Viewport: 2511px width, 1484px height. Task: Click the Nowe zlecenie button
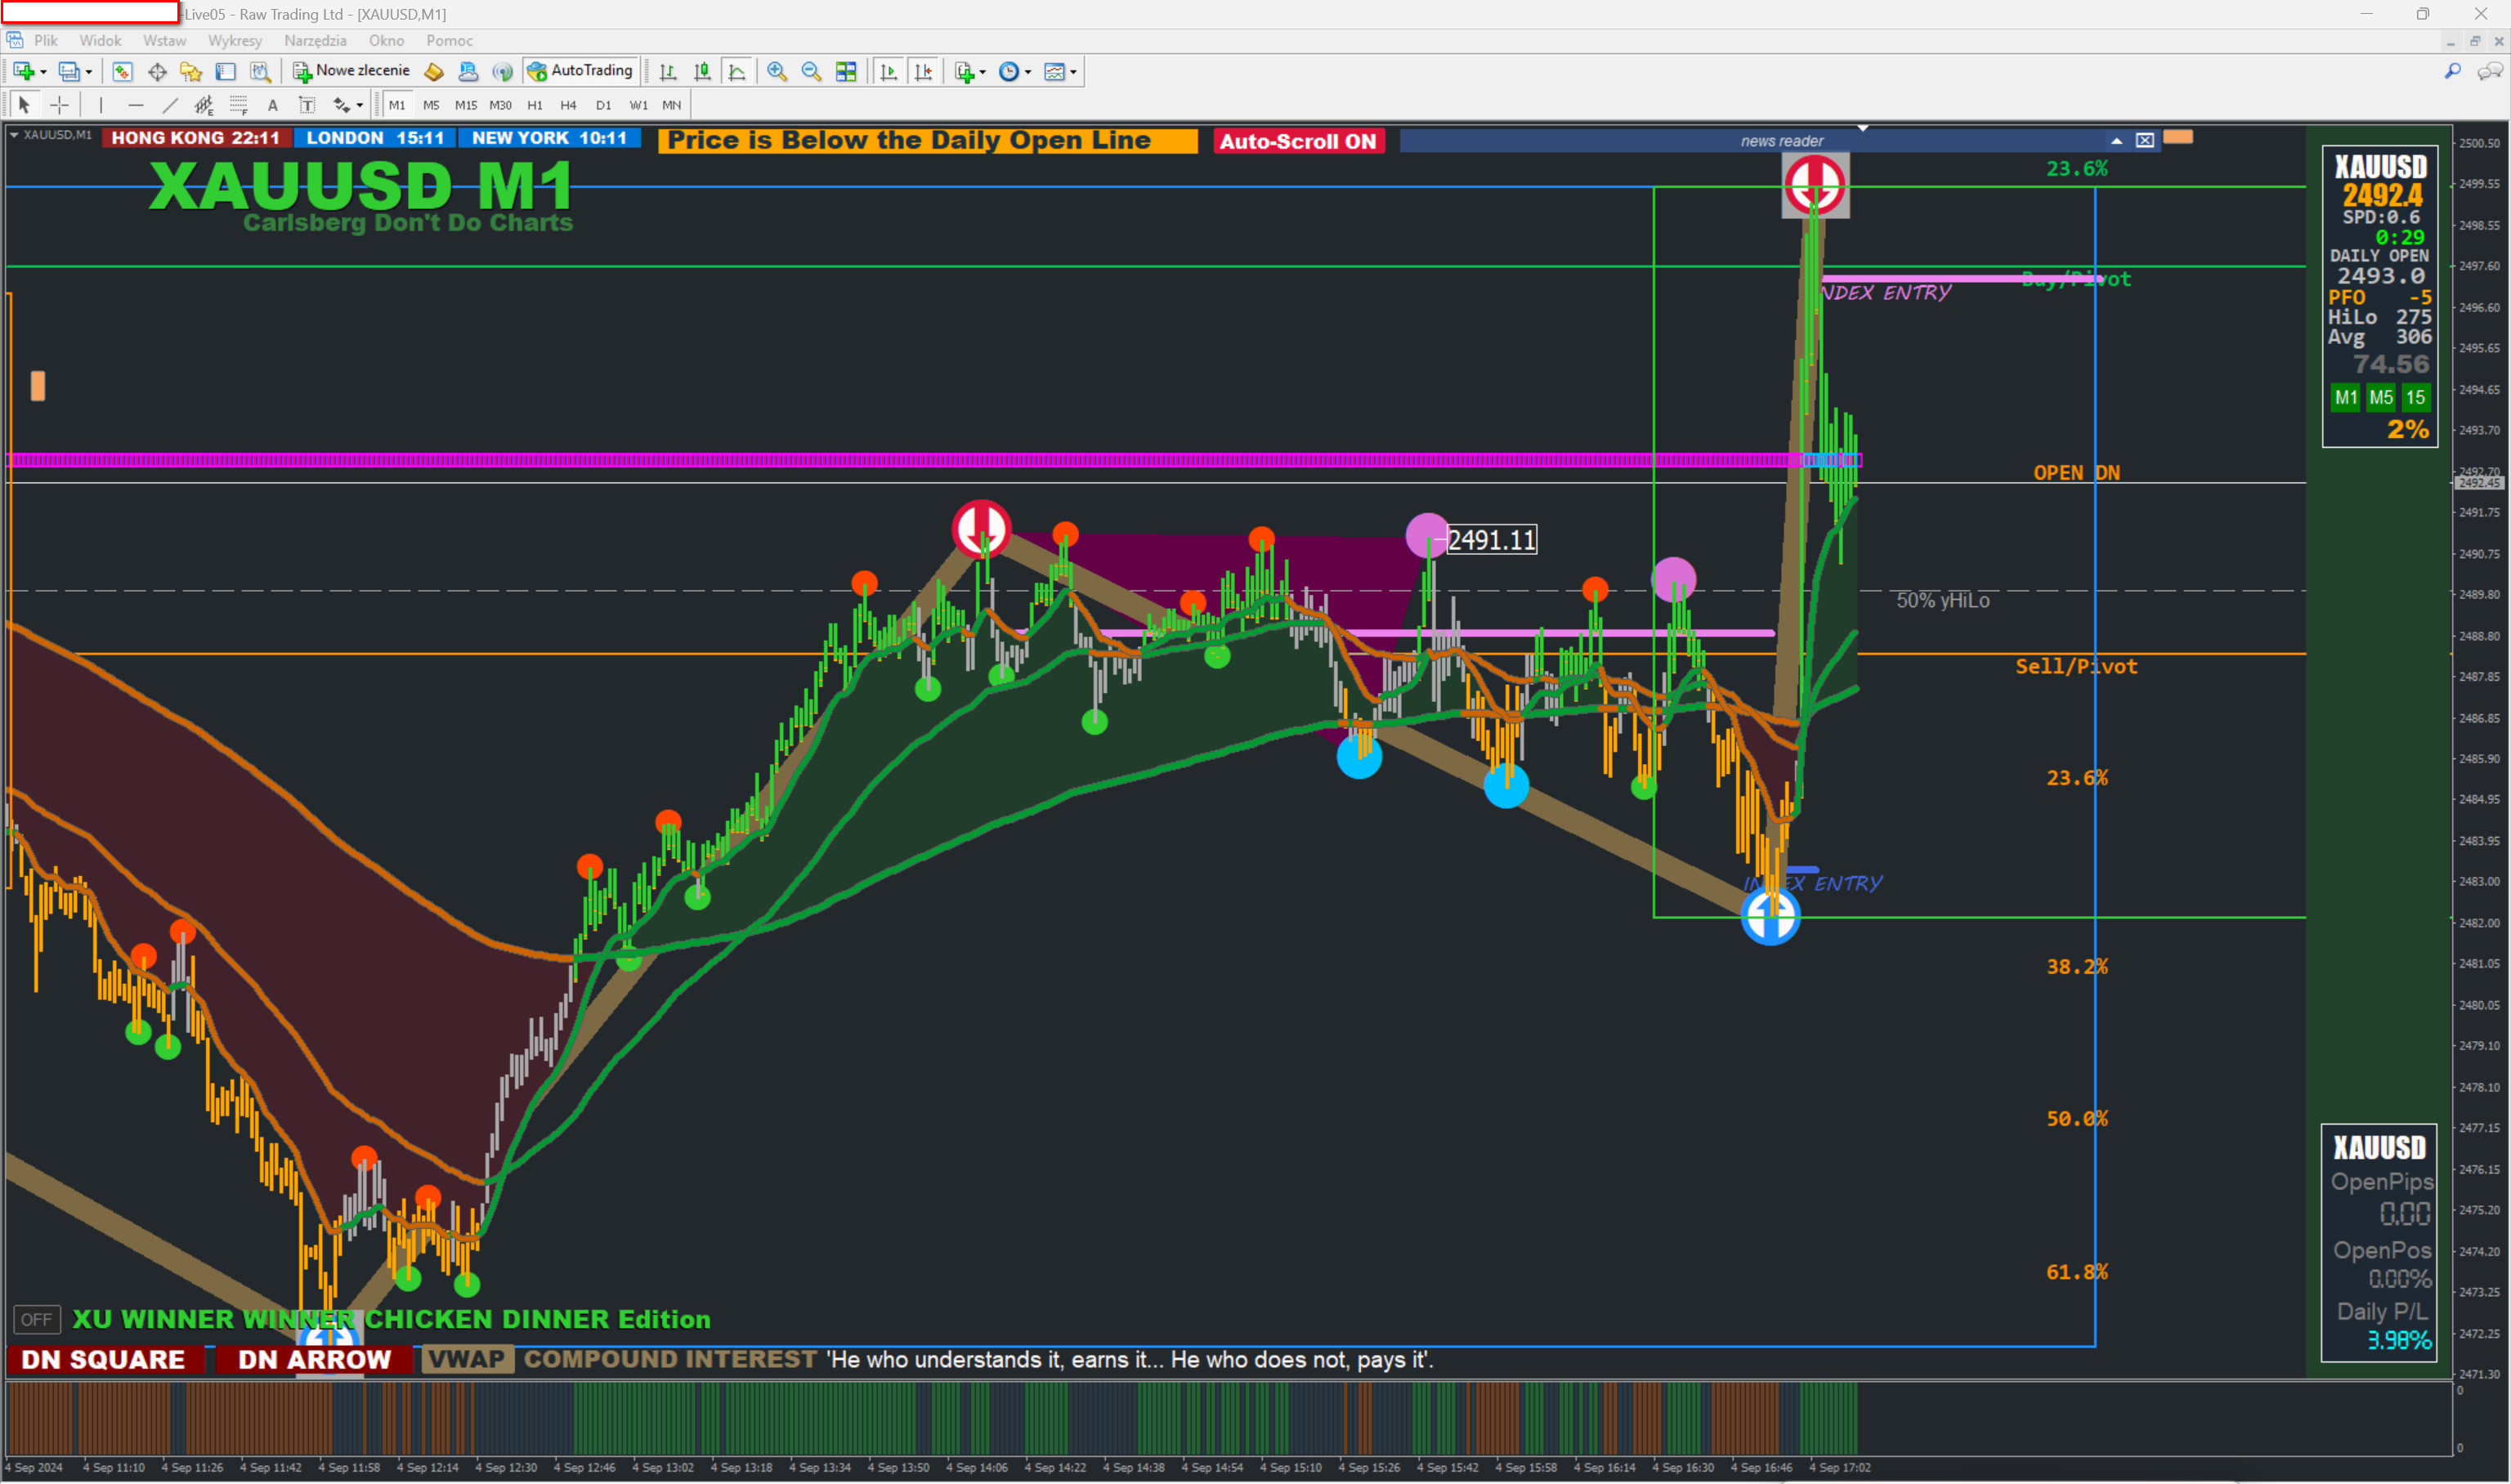352,71
